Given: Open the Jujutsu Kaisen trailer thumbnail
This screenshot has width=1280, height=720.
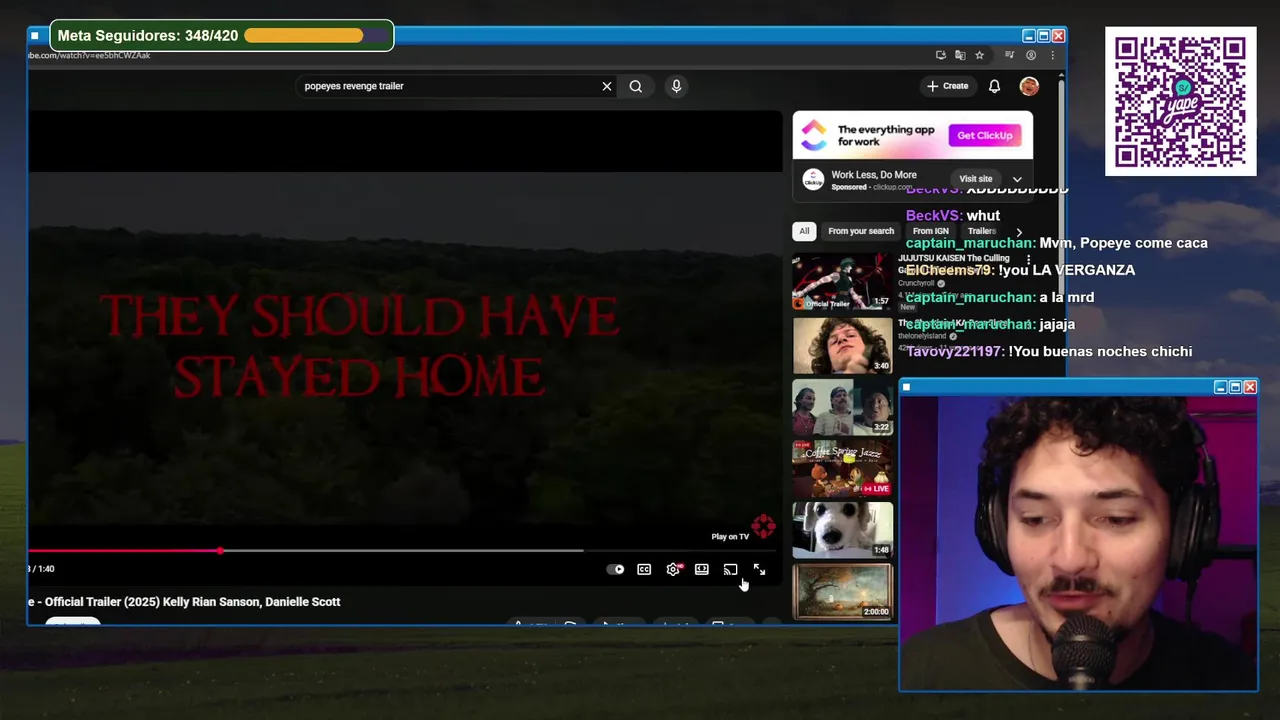Looking at the screenshot, I should 842,282.
